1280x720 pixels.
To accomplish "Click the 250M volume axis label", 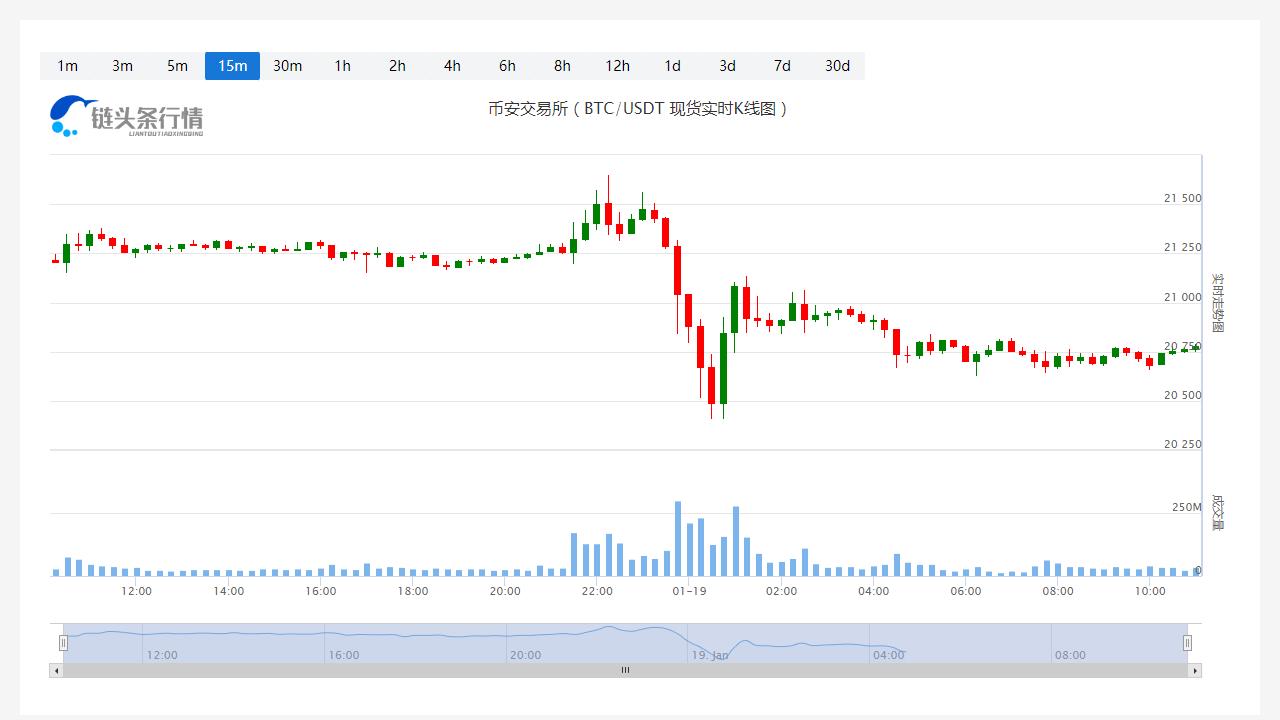I will tap(1187, 507).
